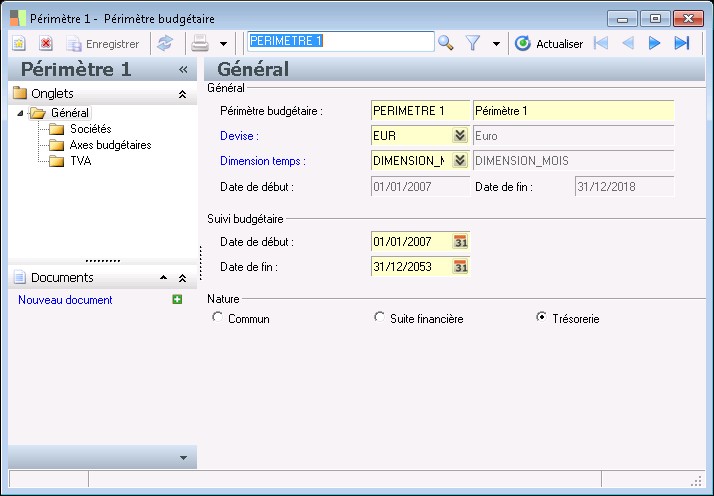Open Axes budgétaires in tree
This screenshot has height=496, width=714.
click(110, 145)
